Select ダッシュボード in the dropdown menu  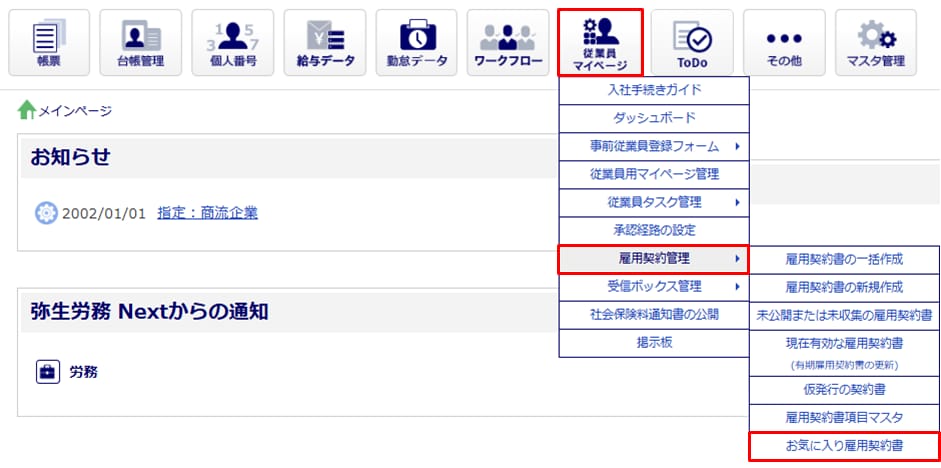654,118
